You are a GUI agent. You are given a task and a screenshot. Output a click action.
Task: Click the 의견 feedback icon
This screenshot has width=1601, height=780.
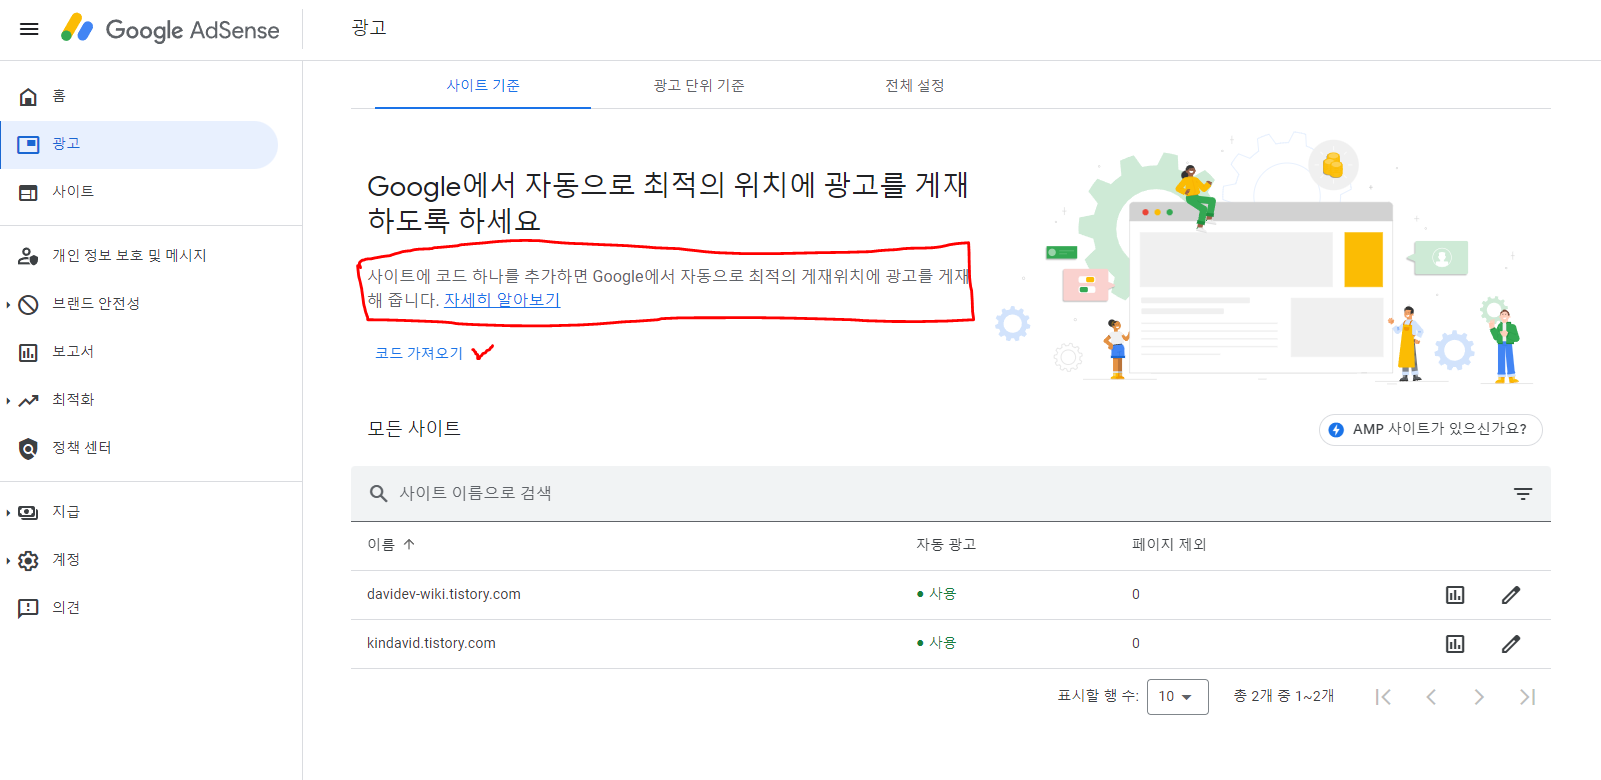coord(28,608)
